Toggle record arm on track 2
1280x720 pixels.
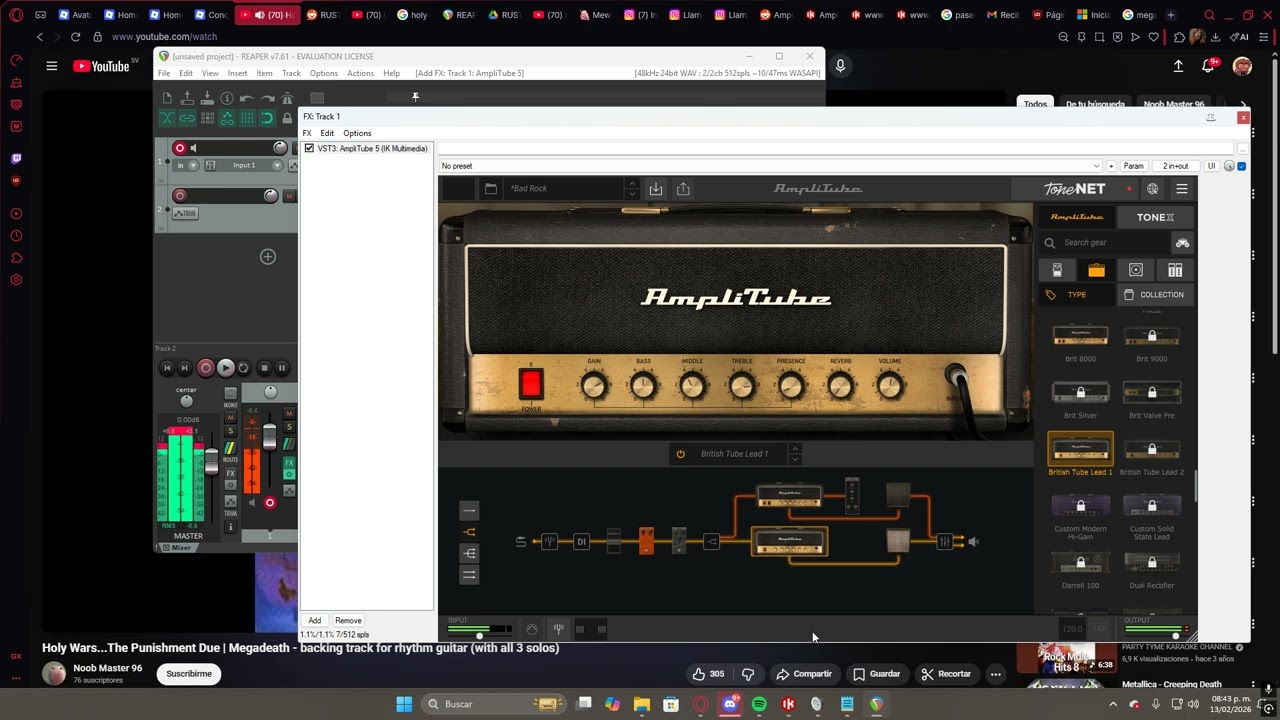pyautogui.click(x=180, y=196)
